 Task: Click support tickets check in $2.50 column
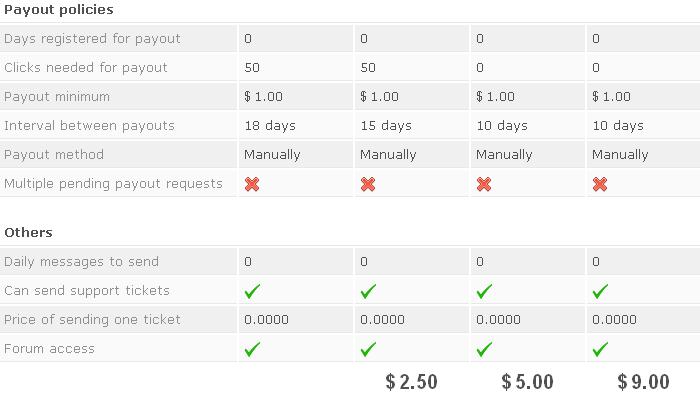[x=368, y=291]
